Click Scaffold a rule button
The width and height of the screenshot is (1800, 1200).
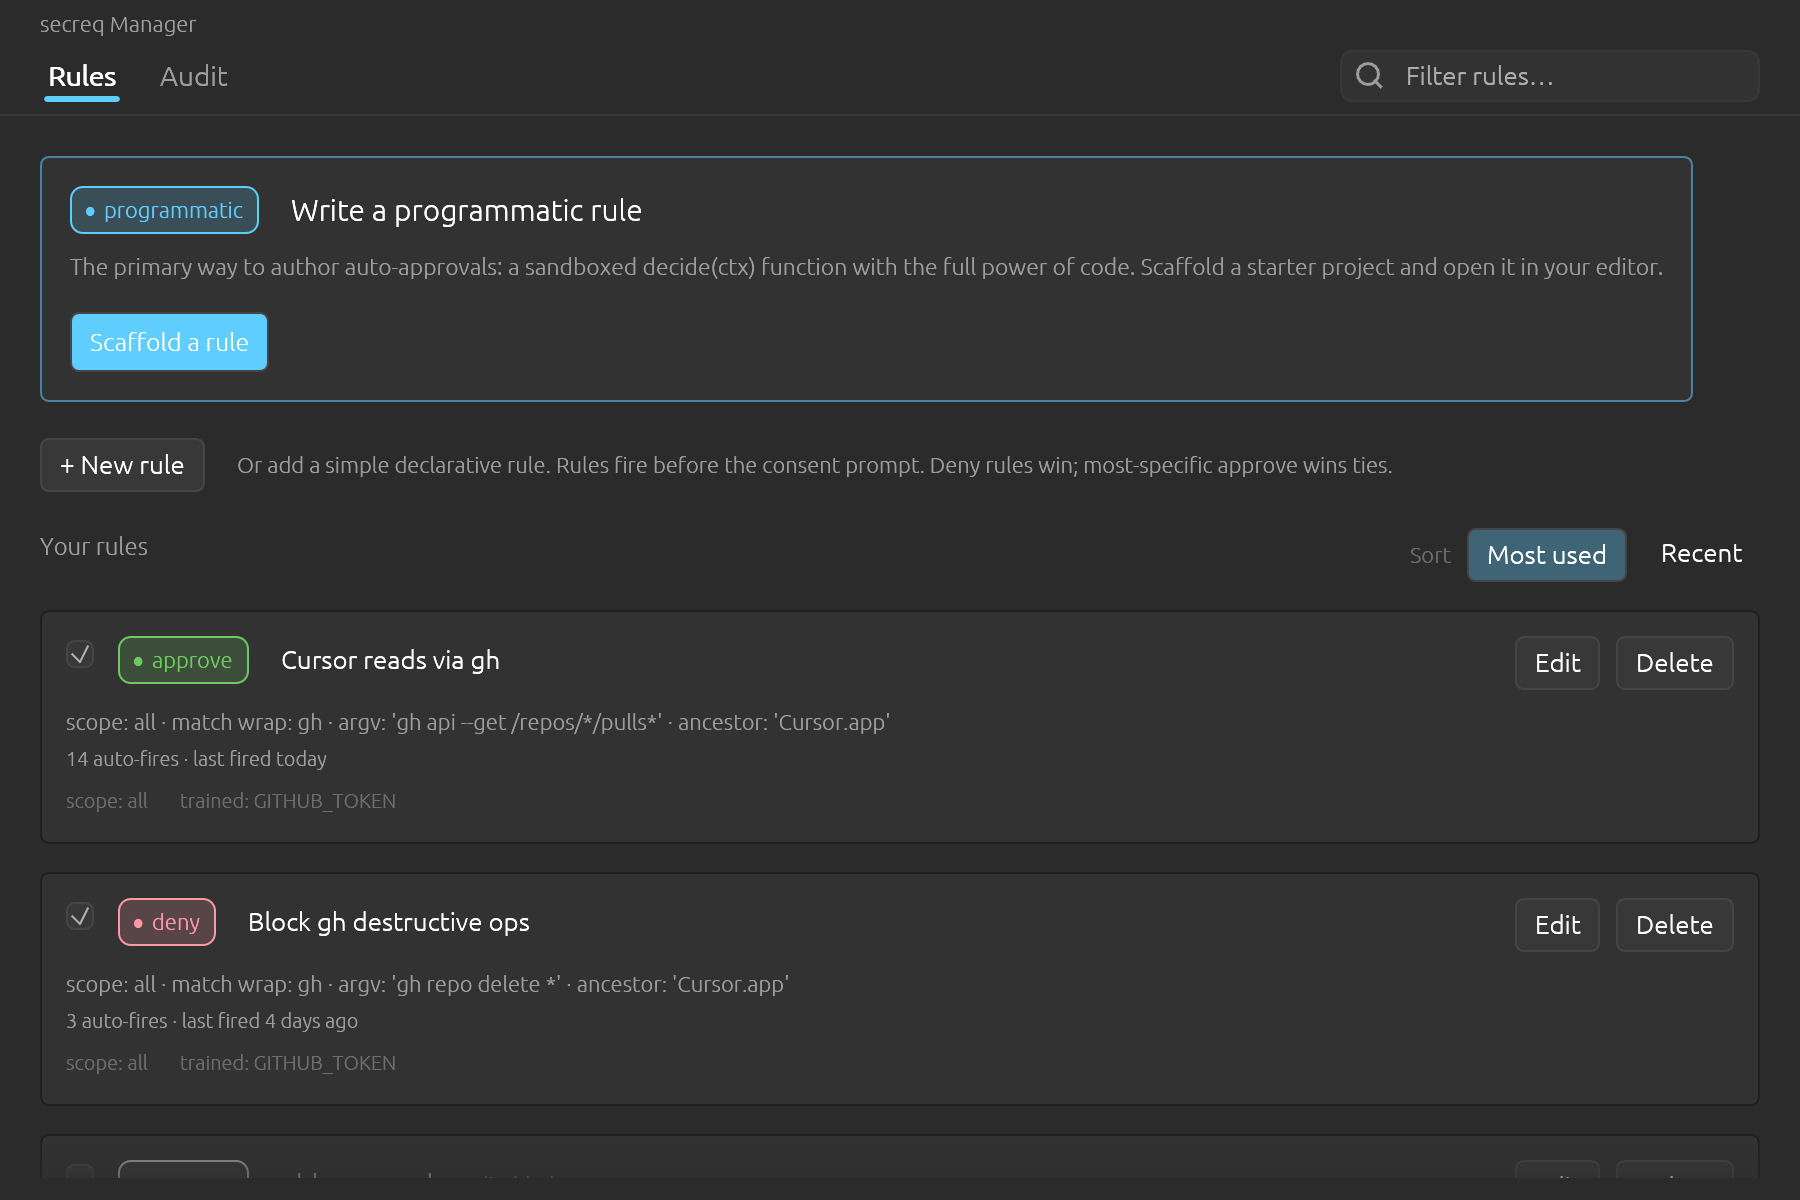[169, 342]
